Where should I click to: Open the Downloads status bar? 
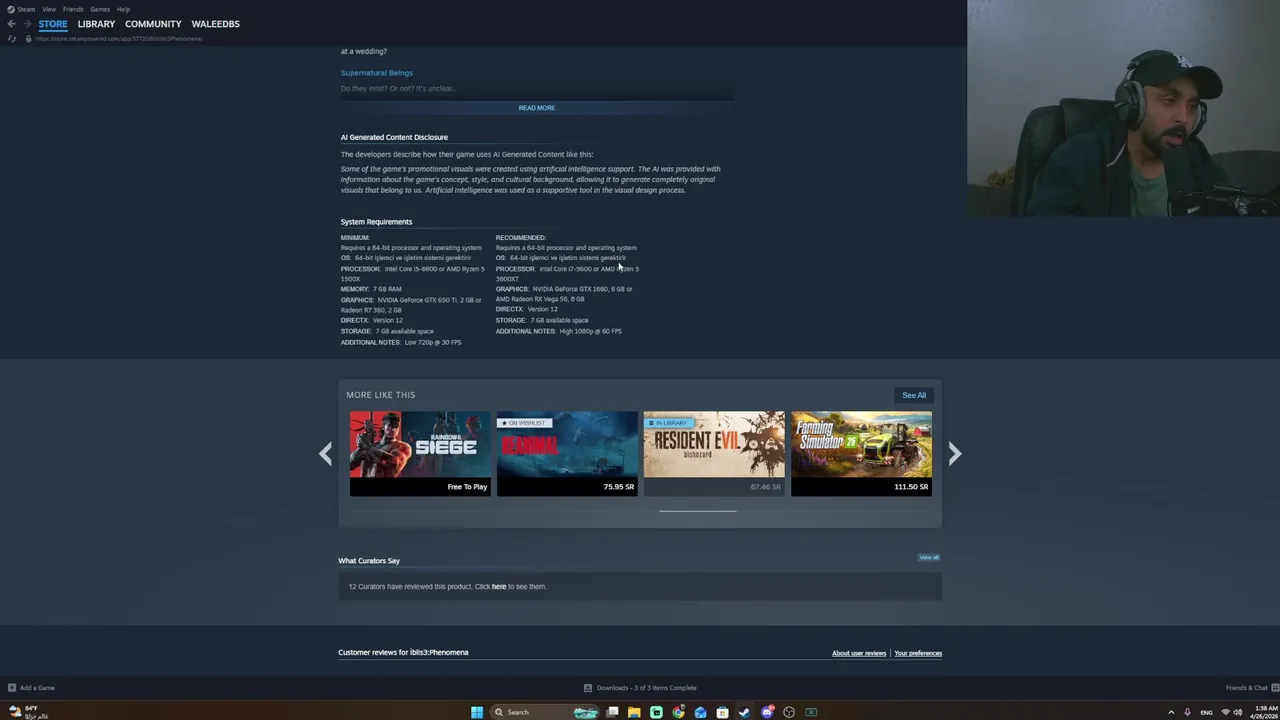tap(640, 688)
